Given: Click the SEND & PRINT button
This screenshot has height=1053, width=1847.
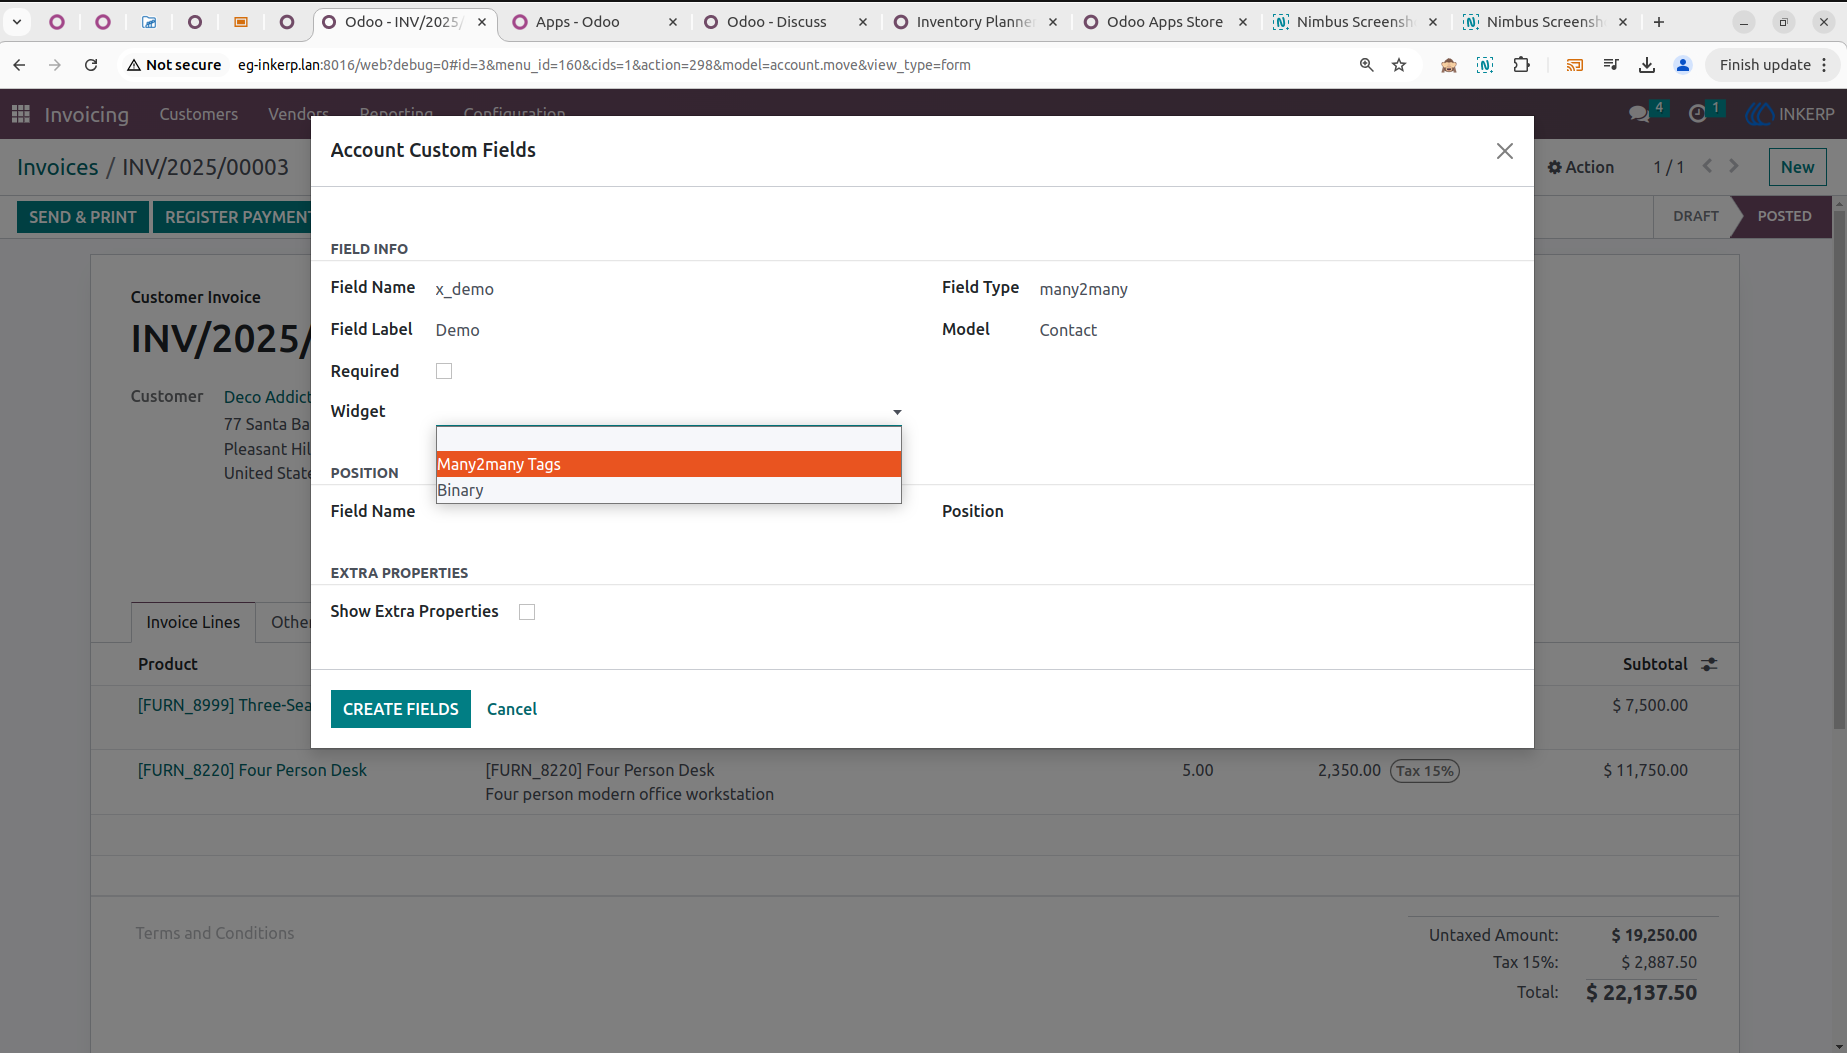Looking at the screenshot, I should 83,217.
